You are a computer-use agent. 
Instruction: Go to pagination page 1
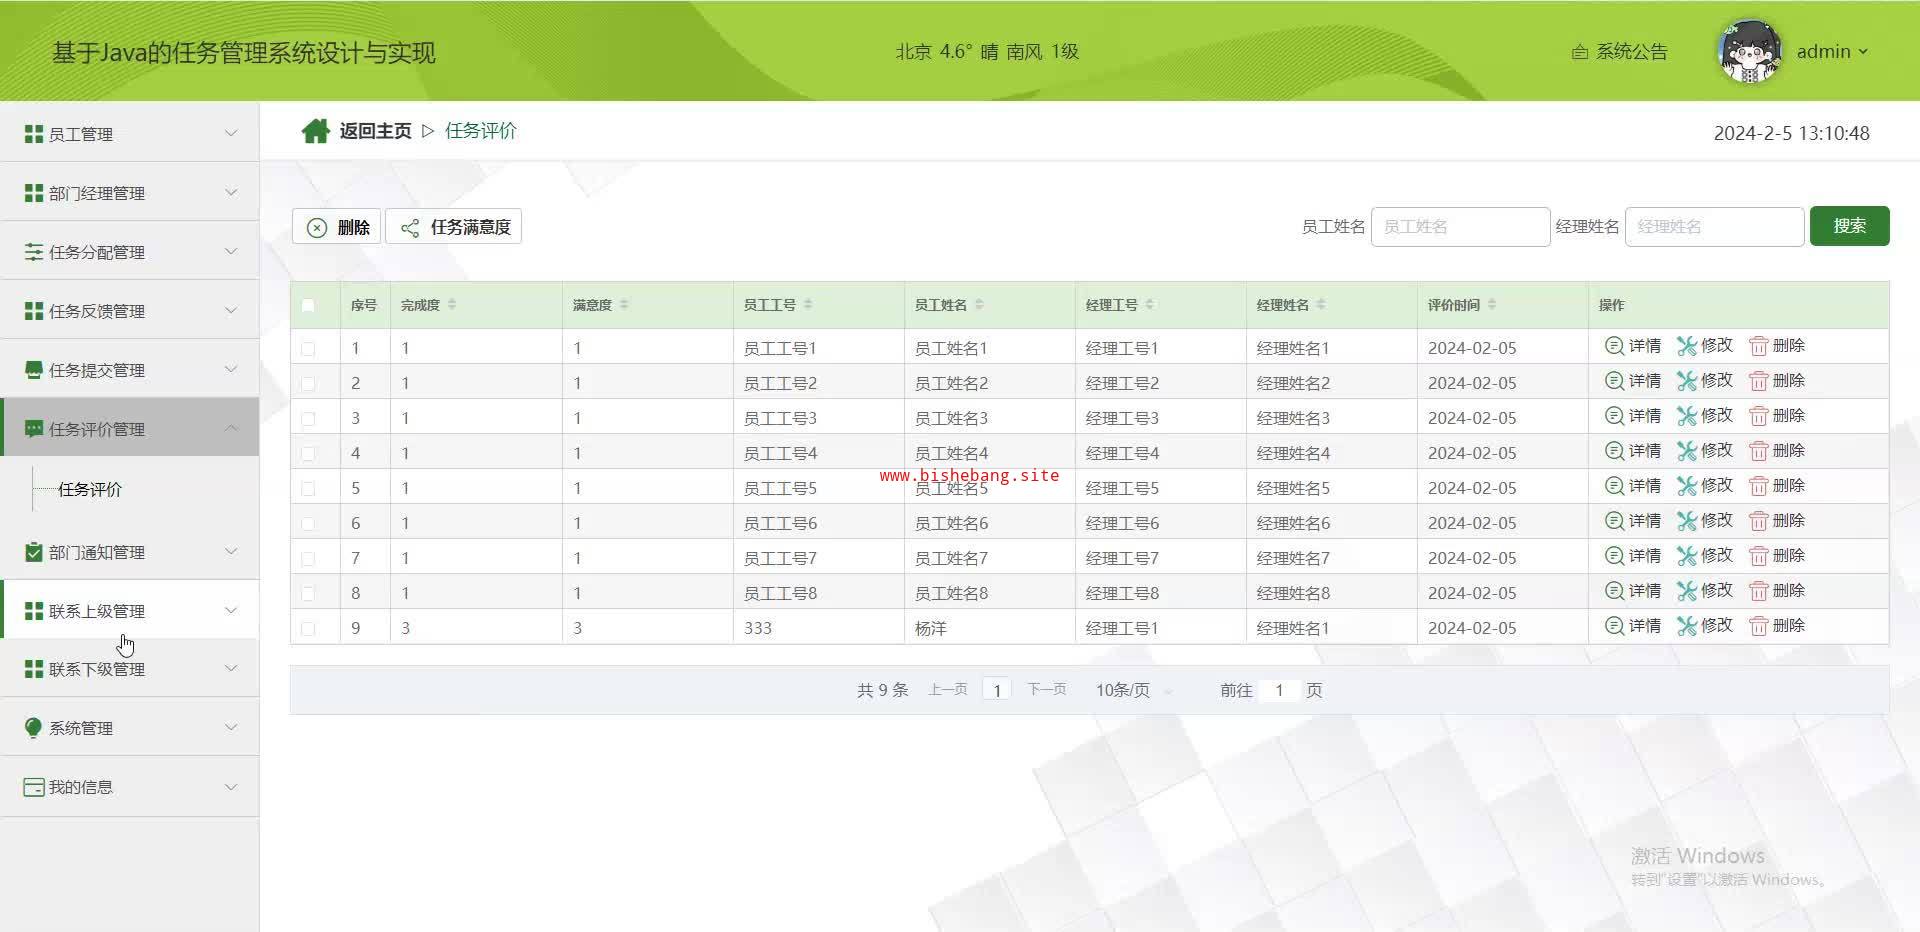(x=997, y=690)
